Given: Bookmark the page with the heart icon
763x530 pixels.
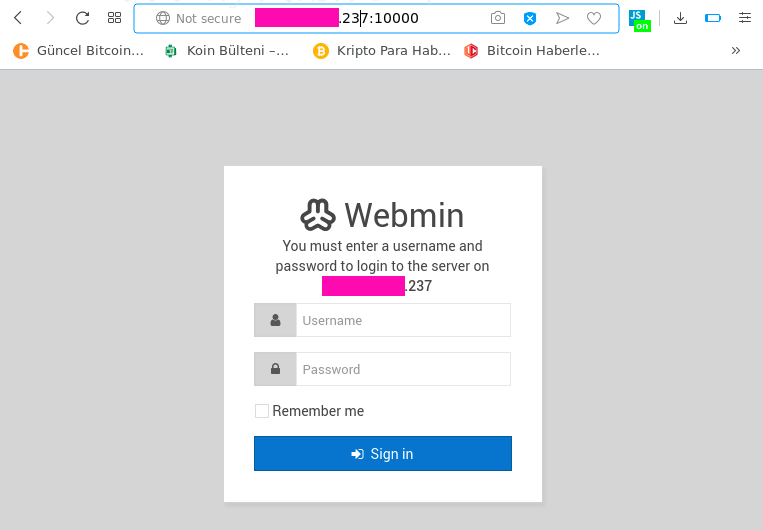Looking at the screenshot, I should (x=594, y=18).
